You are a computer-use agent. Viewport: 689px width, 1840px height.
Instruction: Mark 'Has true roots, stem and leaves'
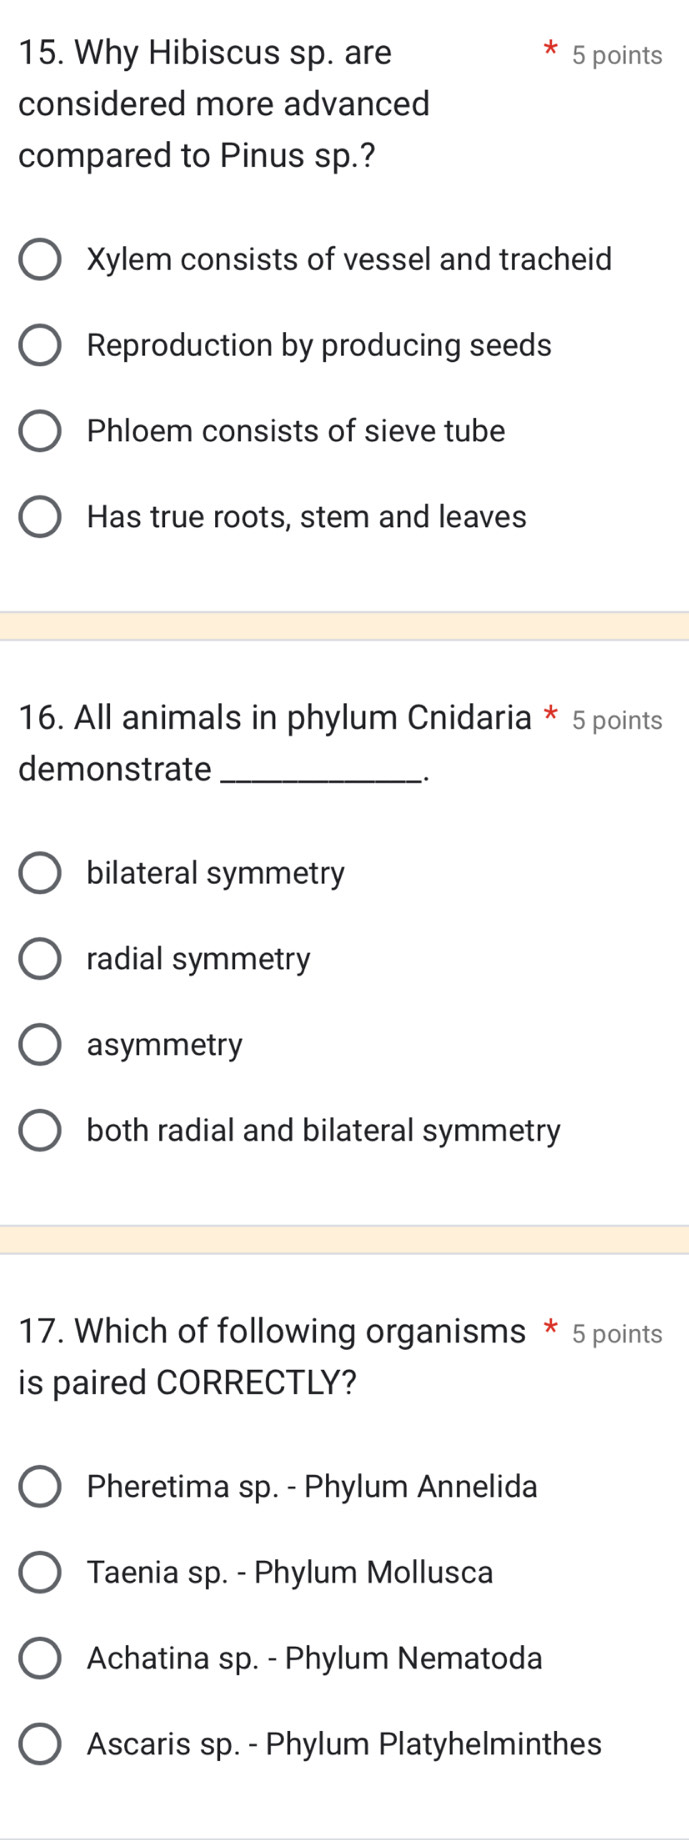[40, 518]
